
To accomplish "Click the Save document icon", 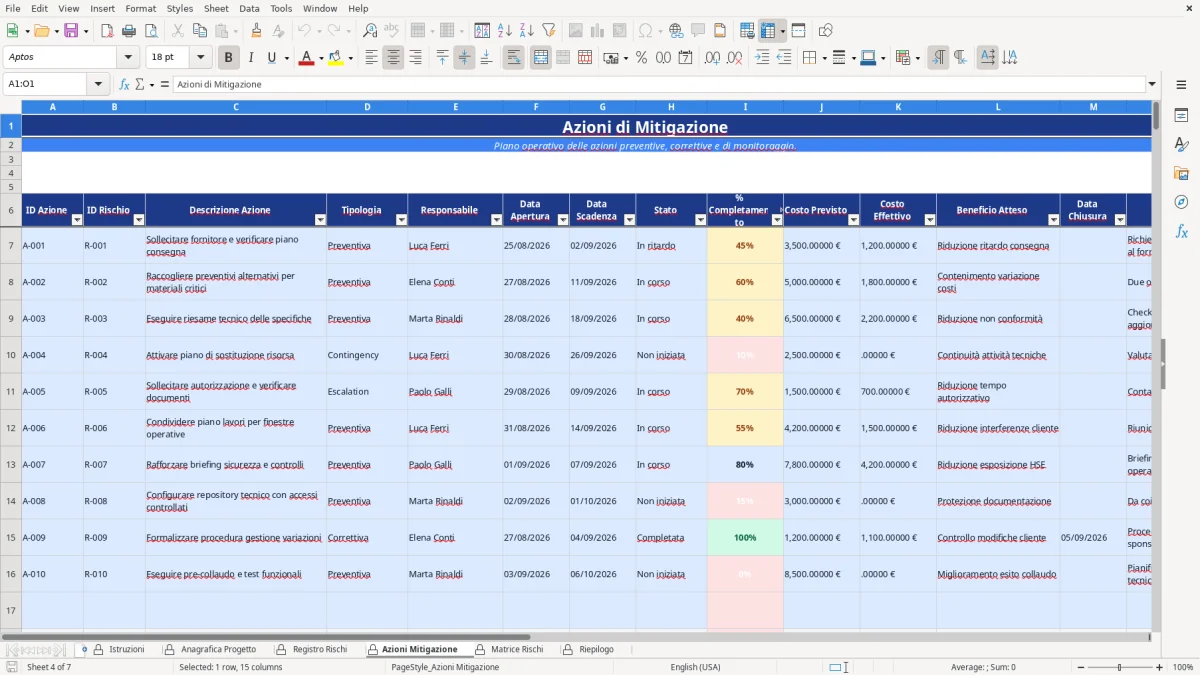I will point(71,31).
